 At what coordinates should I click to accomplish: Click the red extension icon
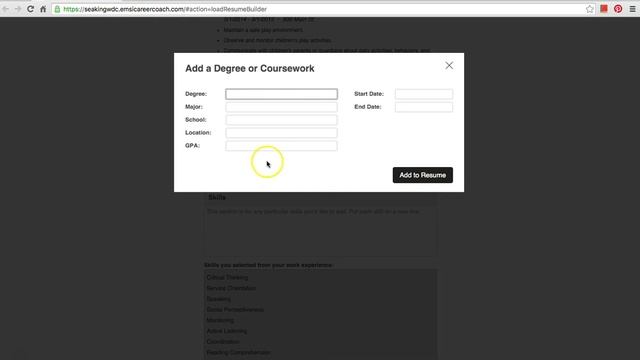tap(604, 9)
